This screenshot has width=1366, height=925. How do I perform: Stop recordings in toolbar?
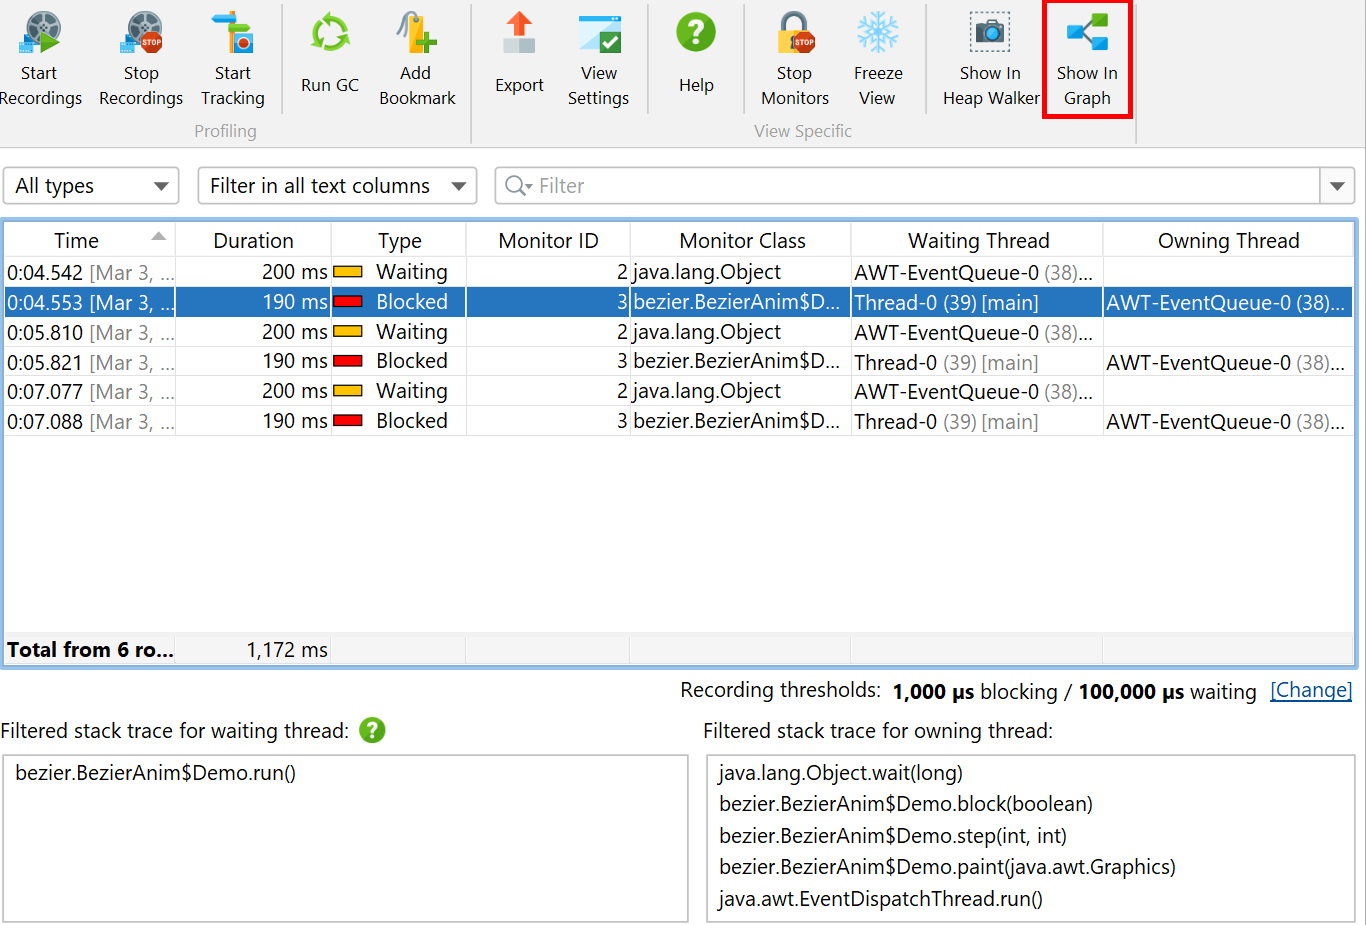point(141,60)
